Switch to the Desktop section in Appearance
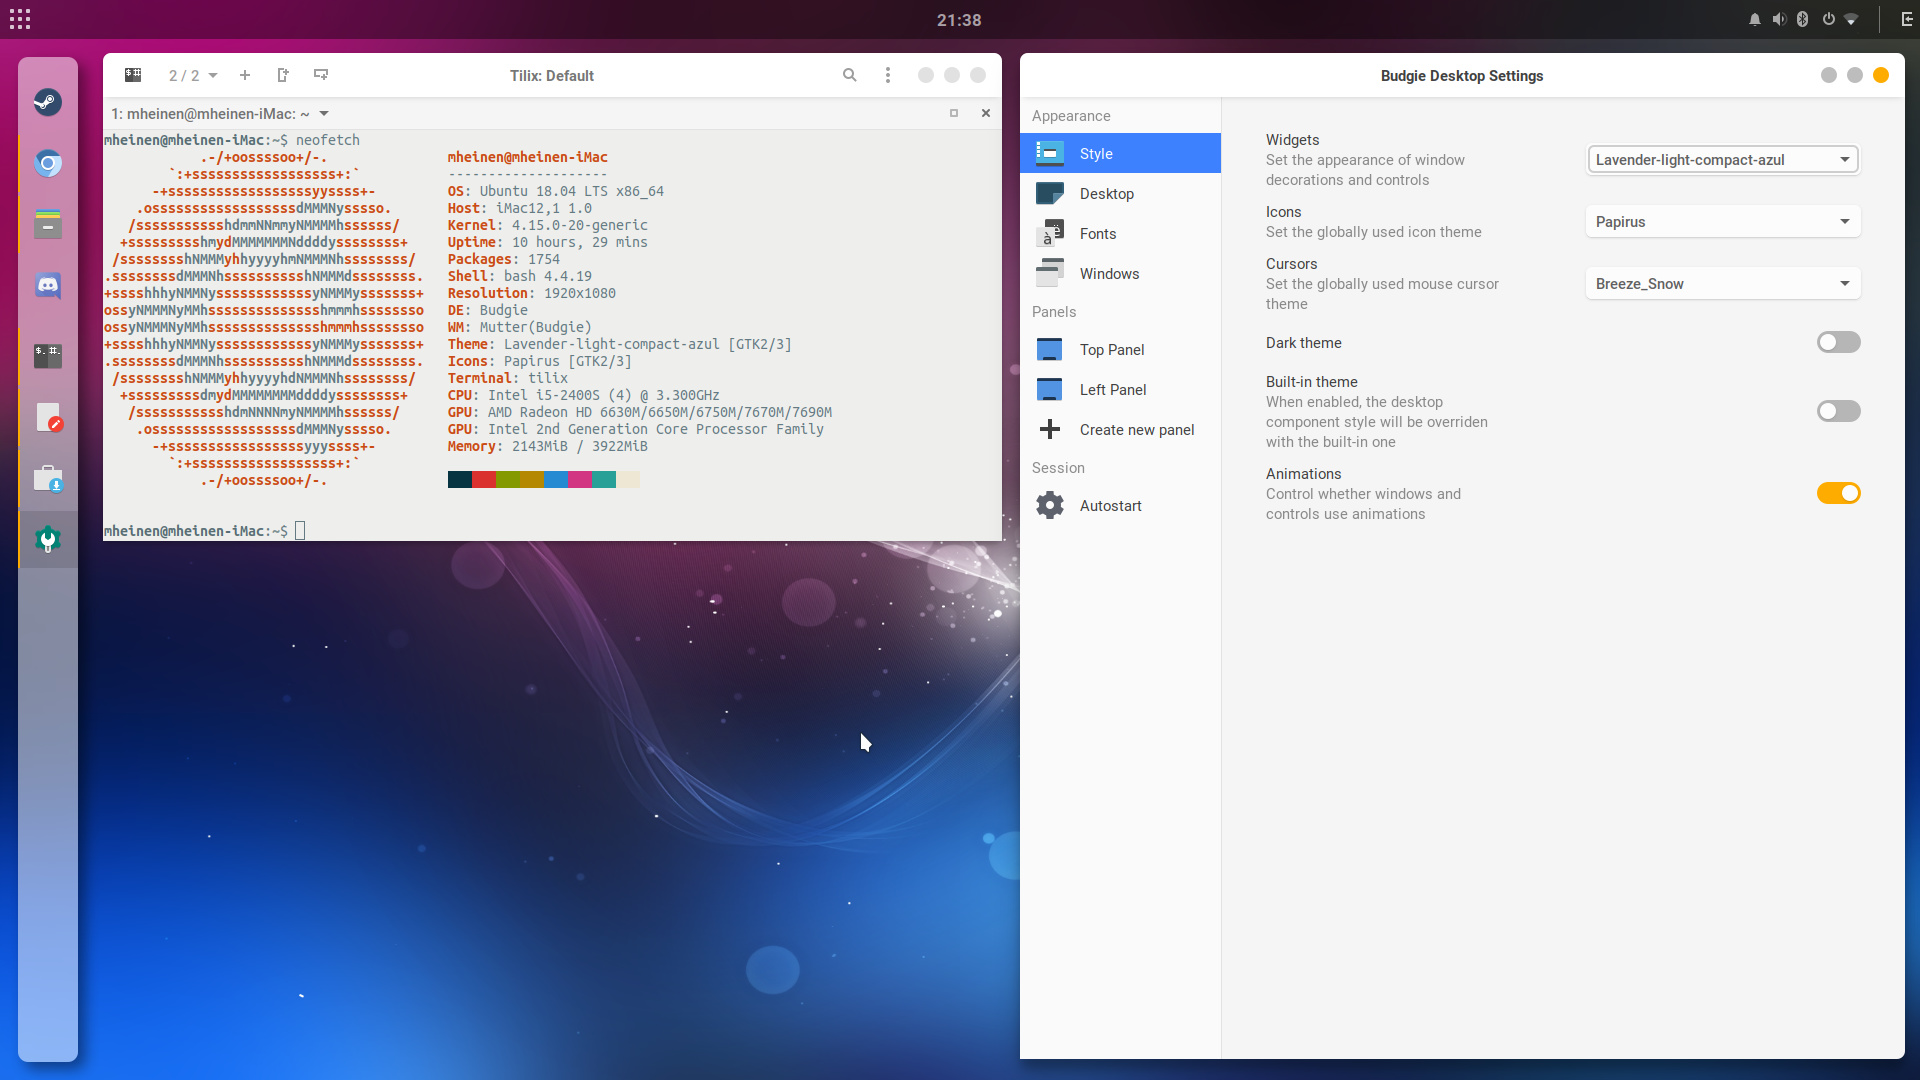Viewport: 1920px width, 1080px height. coord(1108,193)
